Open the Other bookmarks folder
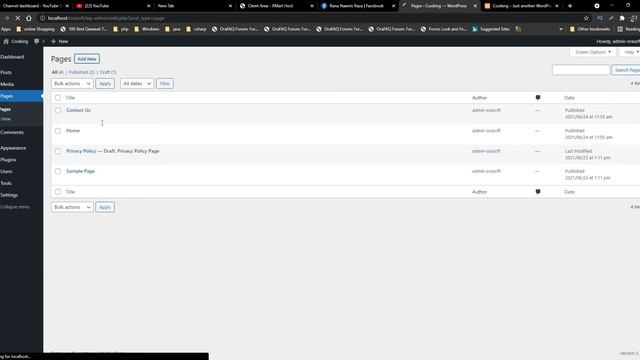640x360 pixels. pos(590,29)
